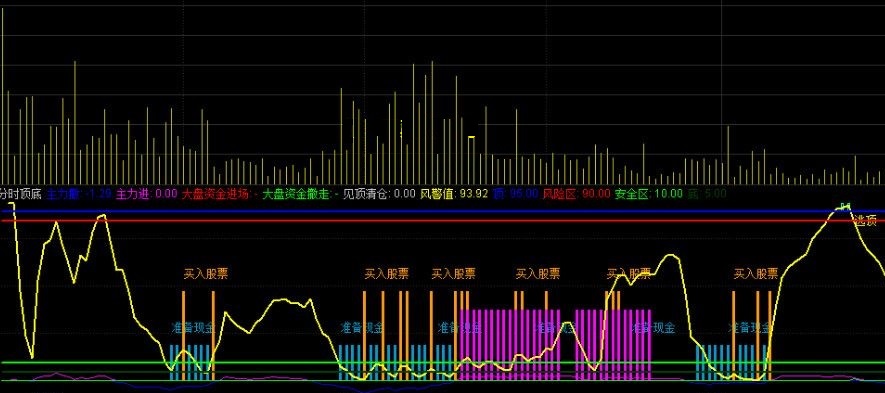
Task: Click the 分时顶底 indicator name
Action: (x=20, y=194)
